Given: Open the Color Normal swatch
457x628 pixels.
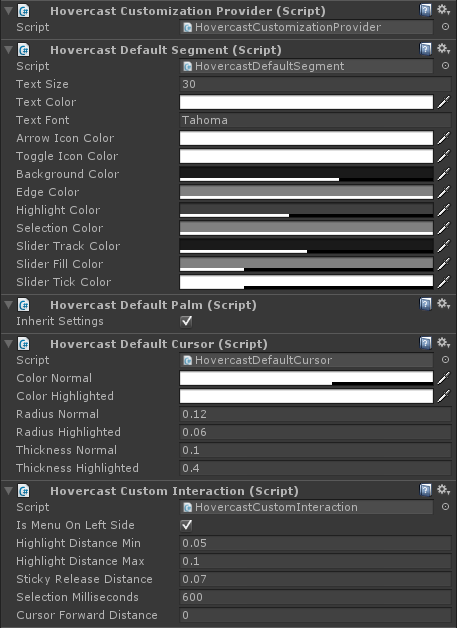Looking at the screenshot, I should [x=306, y=378].
